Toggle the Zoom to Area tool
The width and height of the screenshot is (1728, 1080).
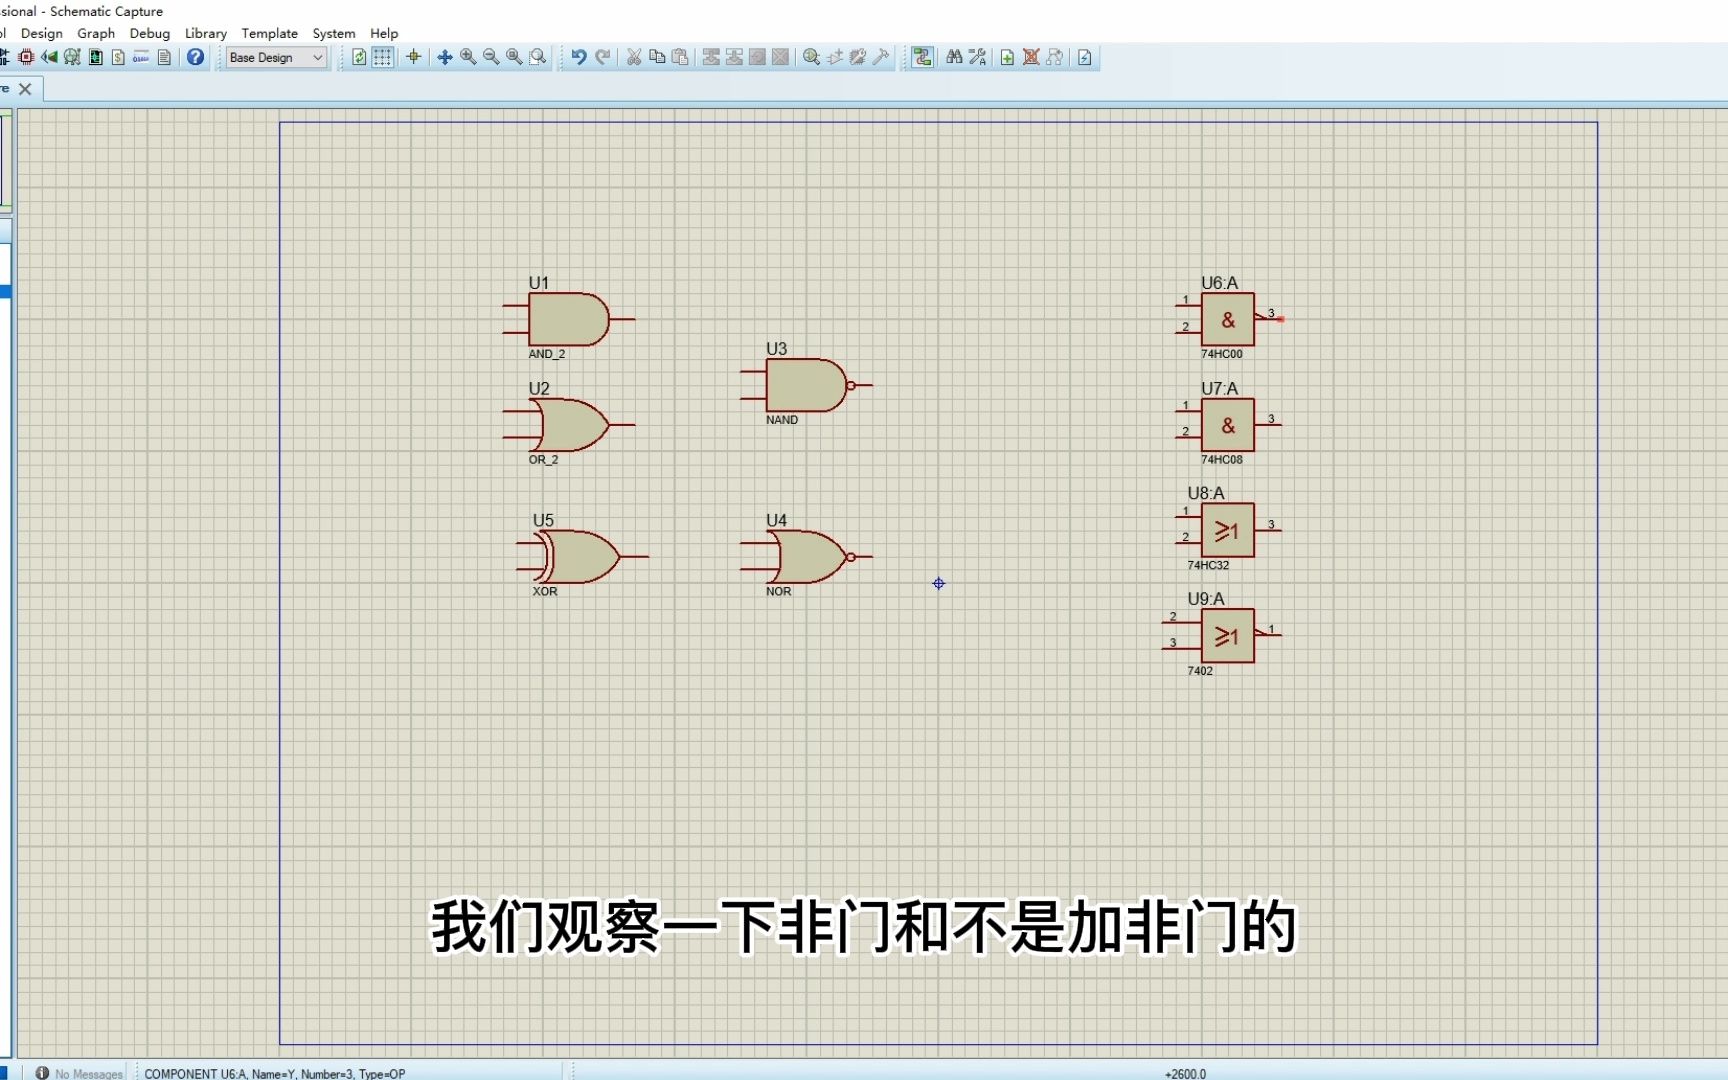click(x=537, y=57)
